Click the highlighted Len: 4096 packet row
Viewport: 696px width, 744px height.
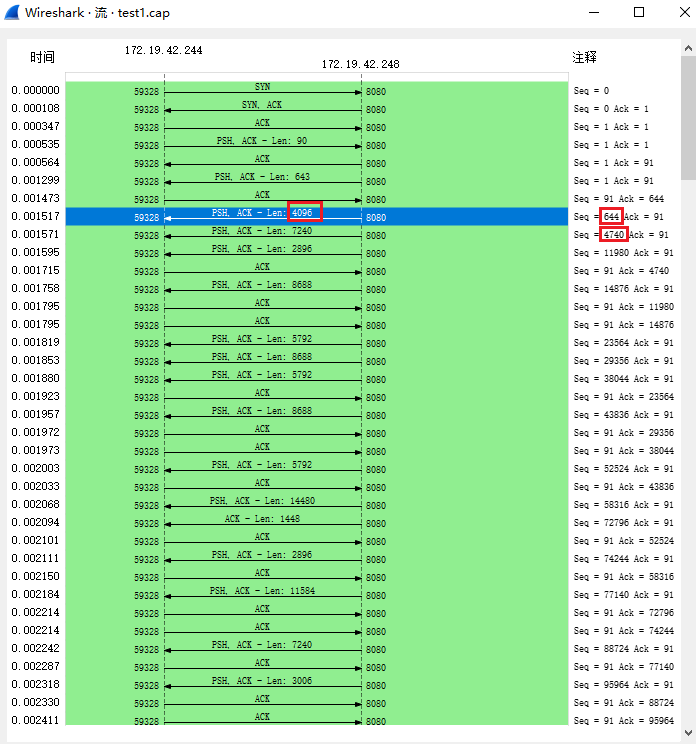pyautogui.click(x=262, y=216)
